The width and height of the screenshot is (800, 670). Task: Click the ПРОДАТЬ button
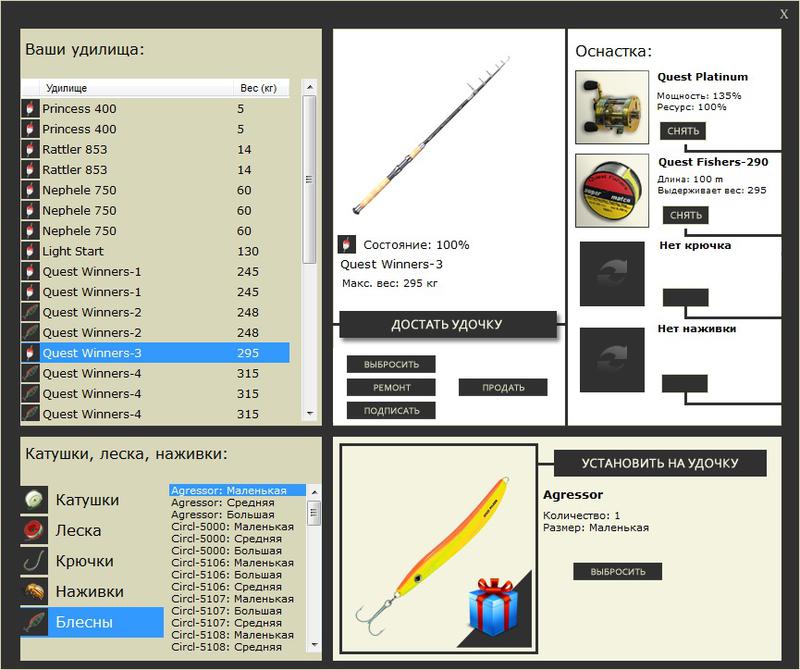click(x=503, y=387)
